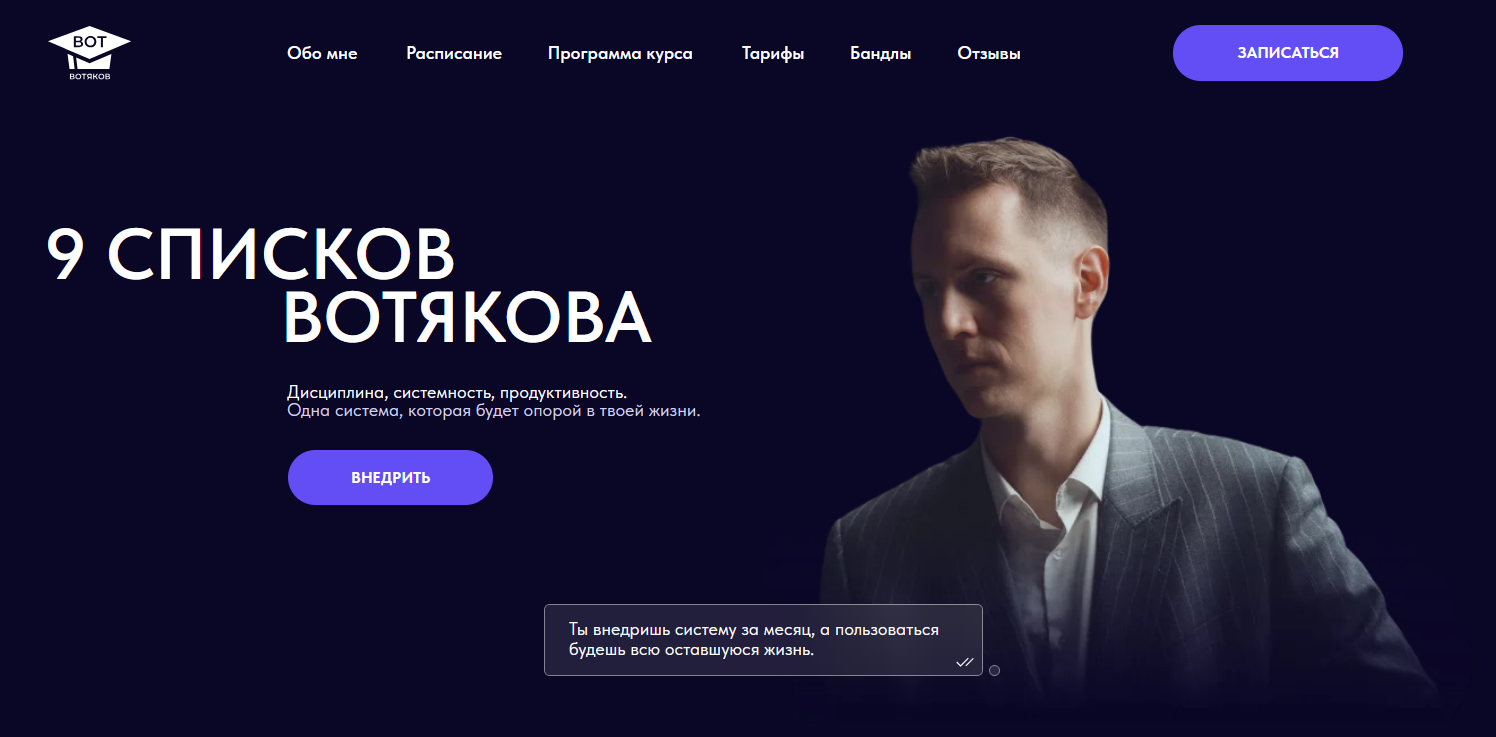This screenshot has height=737, width=1496.
Task: Click the message bubble about внедришь систему
Action: 763,640
